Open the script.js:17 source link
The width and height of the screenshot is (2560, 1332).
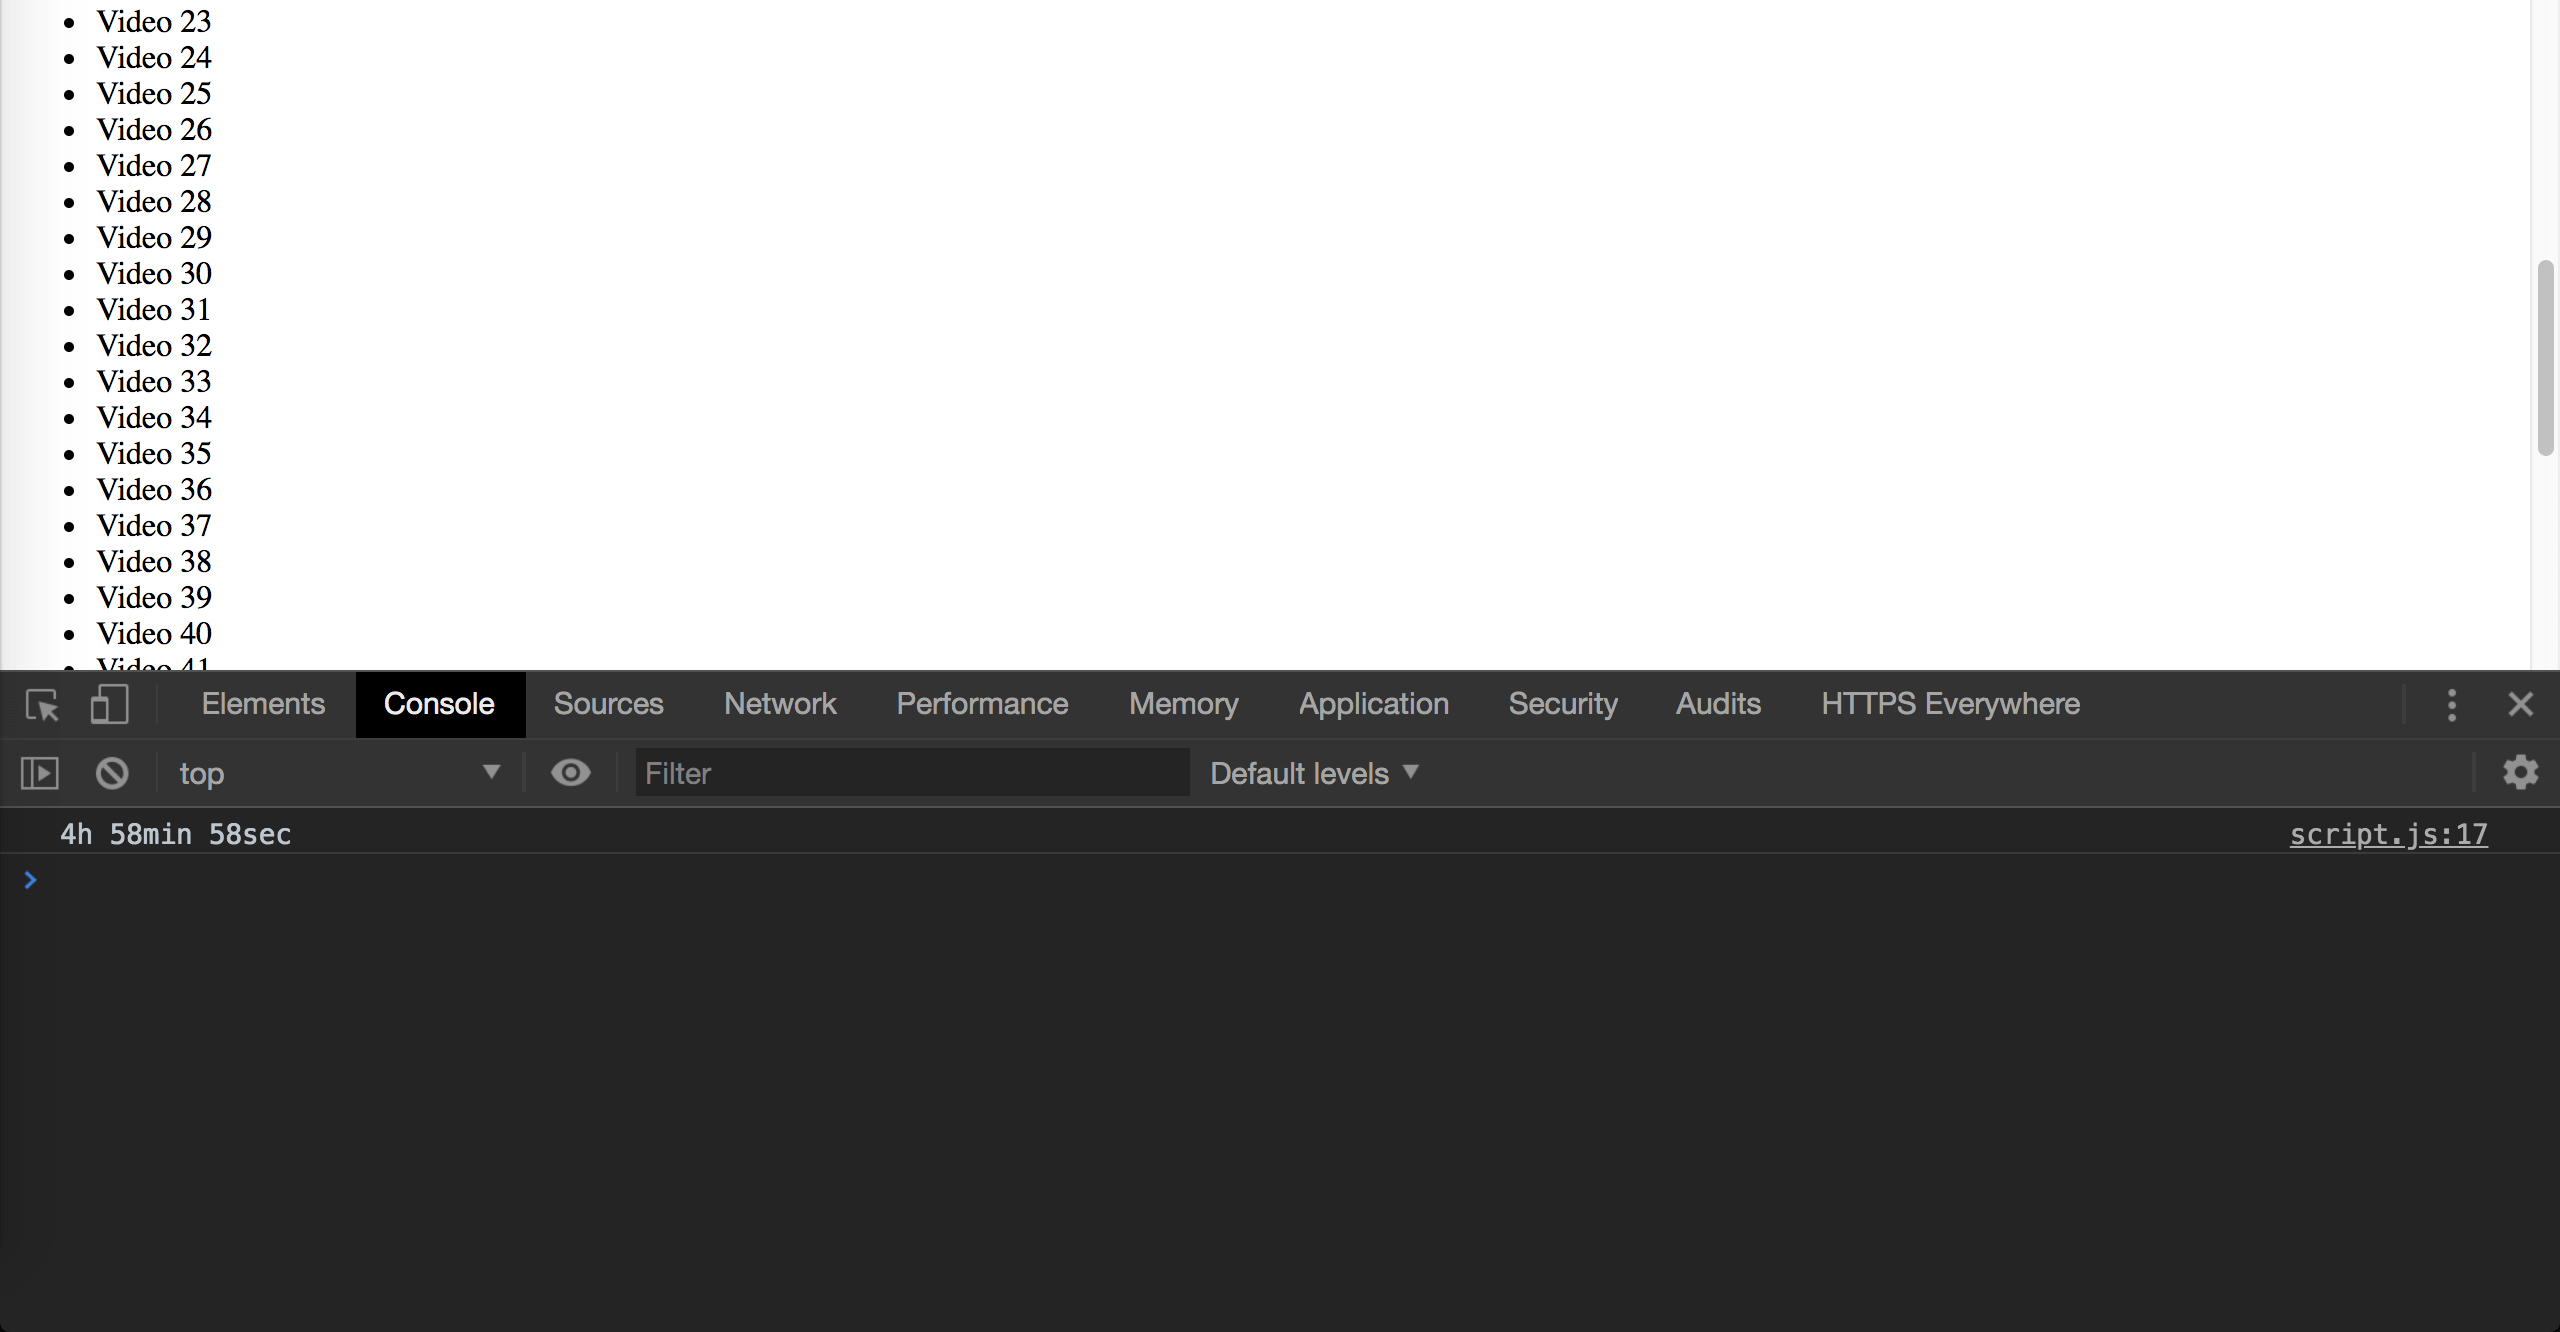[x=2388, y=835]
